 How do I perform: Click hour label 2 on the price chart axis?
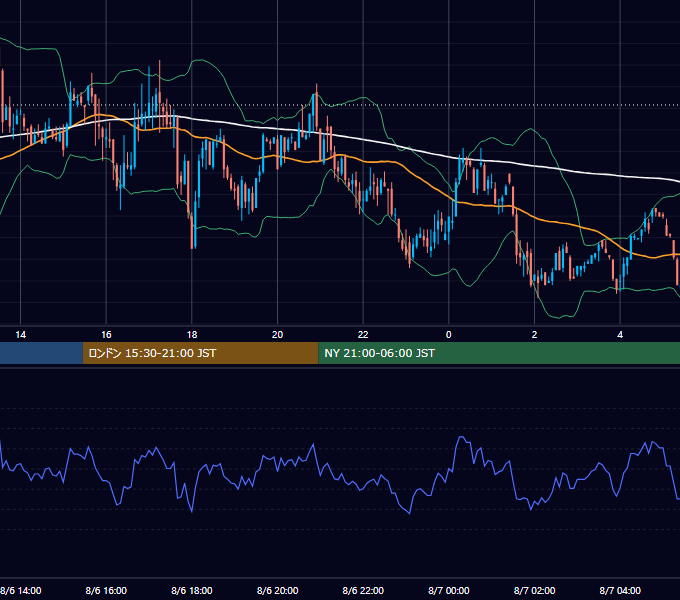[534, 334]
